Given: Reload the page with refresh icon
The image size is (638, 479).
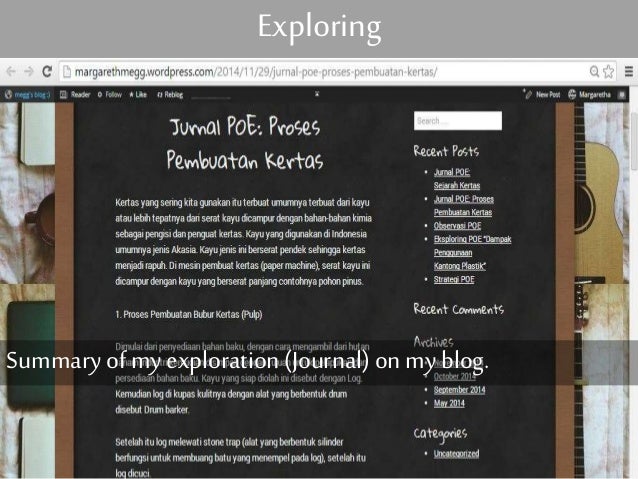Looking at the screenshot, I should pyautogui.click(x=47, y=72).
